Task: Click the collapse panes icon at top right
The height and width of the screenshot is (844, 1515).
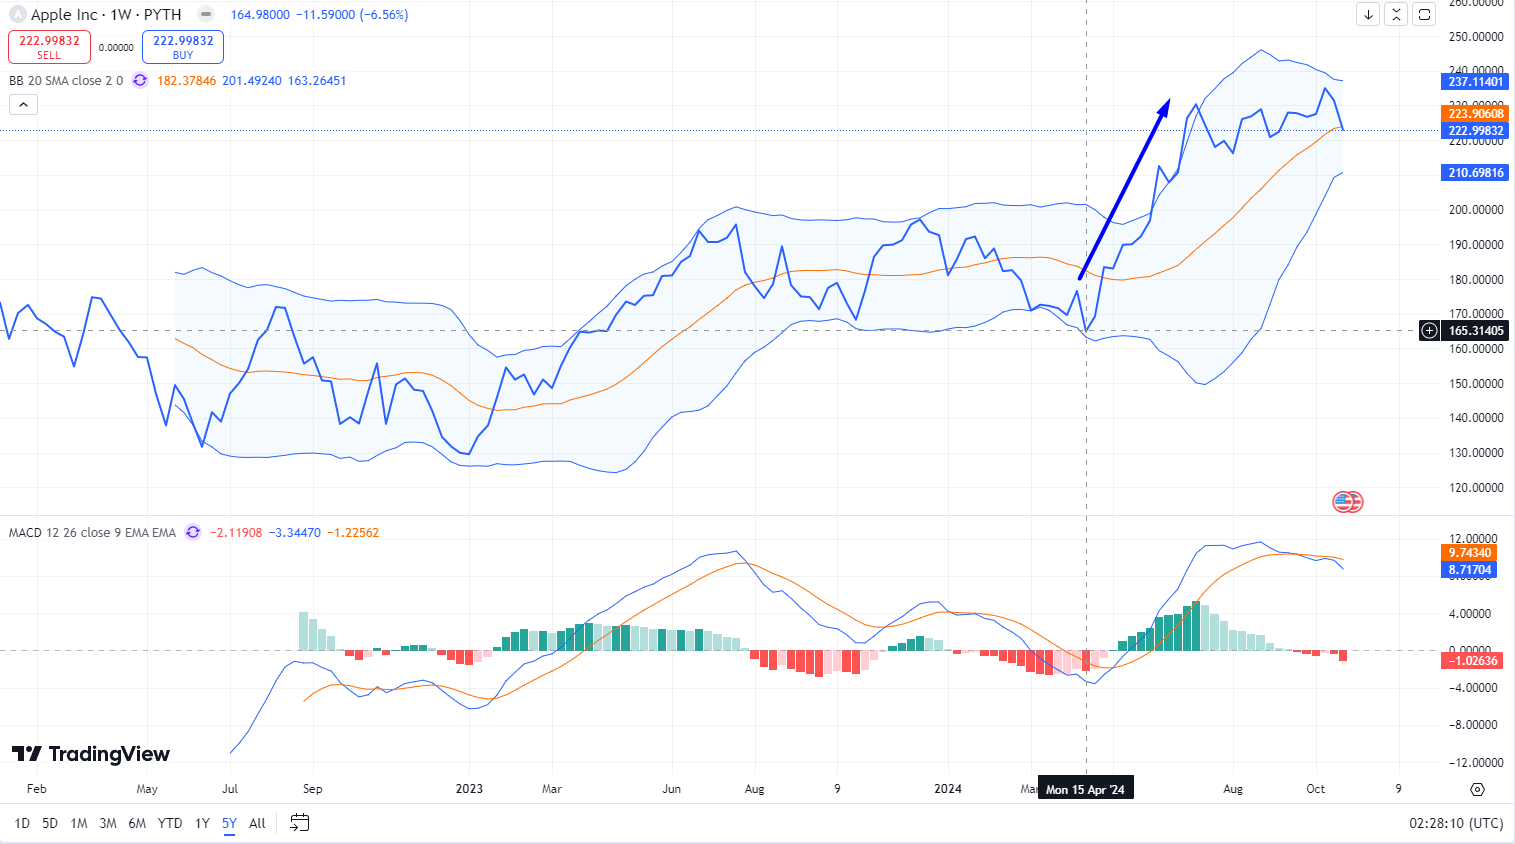Action: tap(1396, 14)
